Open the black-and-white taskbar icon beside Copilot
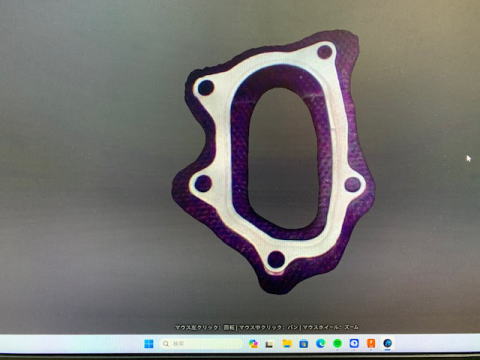480x360 pixels. (x=269, y=344)
